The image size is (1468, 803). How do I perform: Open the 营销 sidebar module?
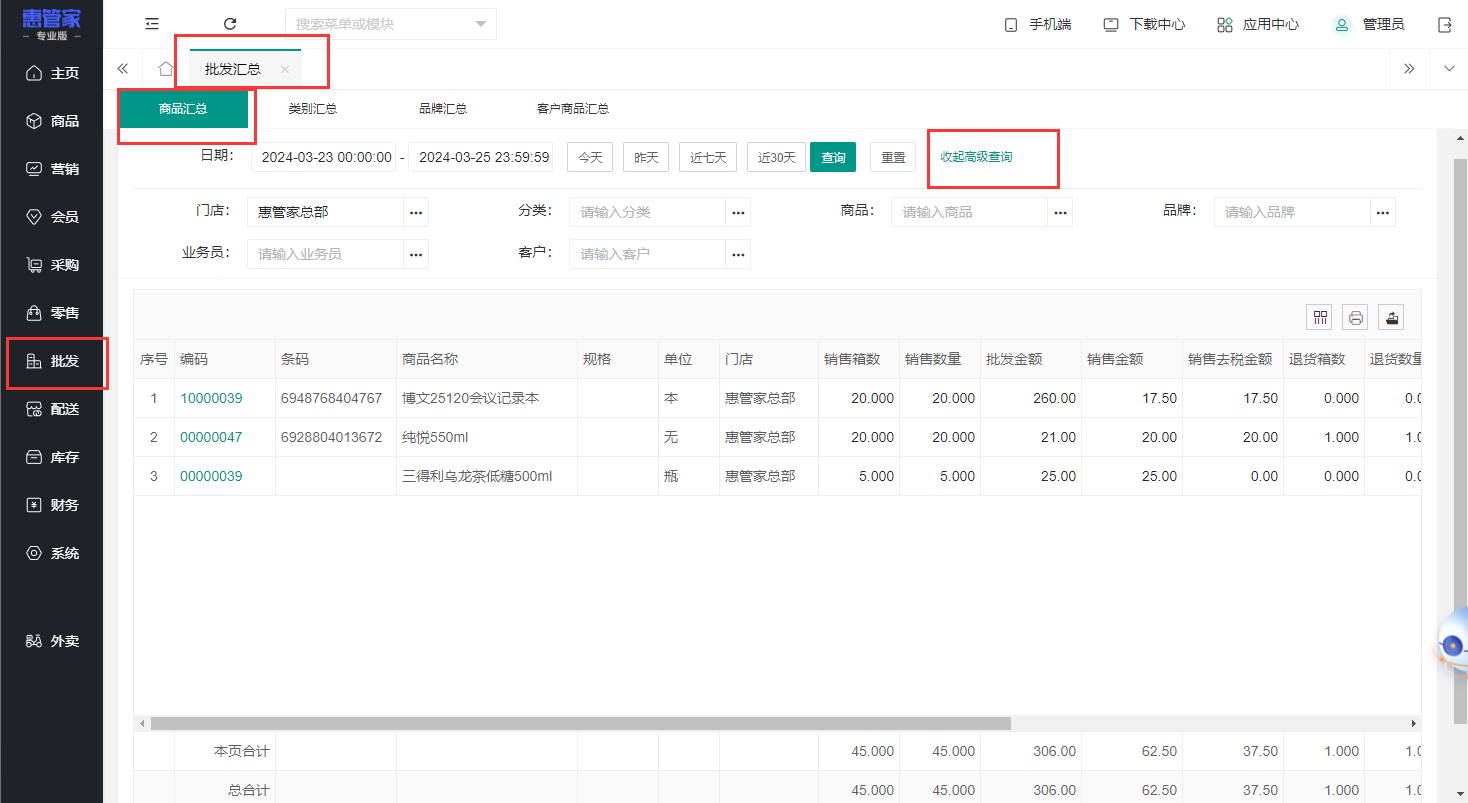(x=52, y=169)
